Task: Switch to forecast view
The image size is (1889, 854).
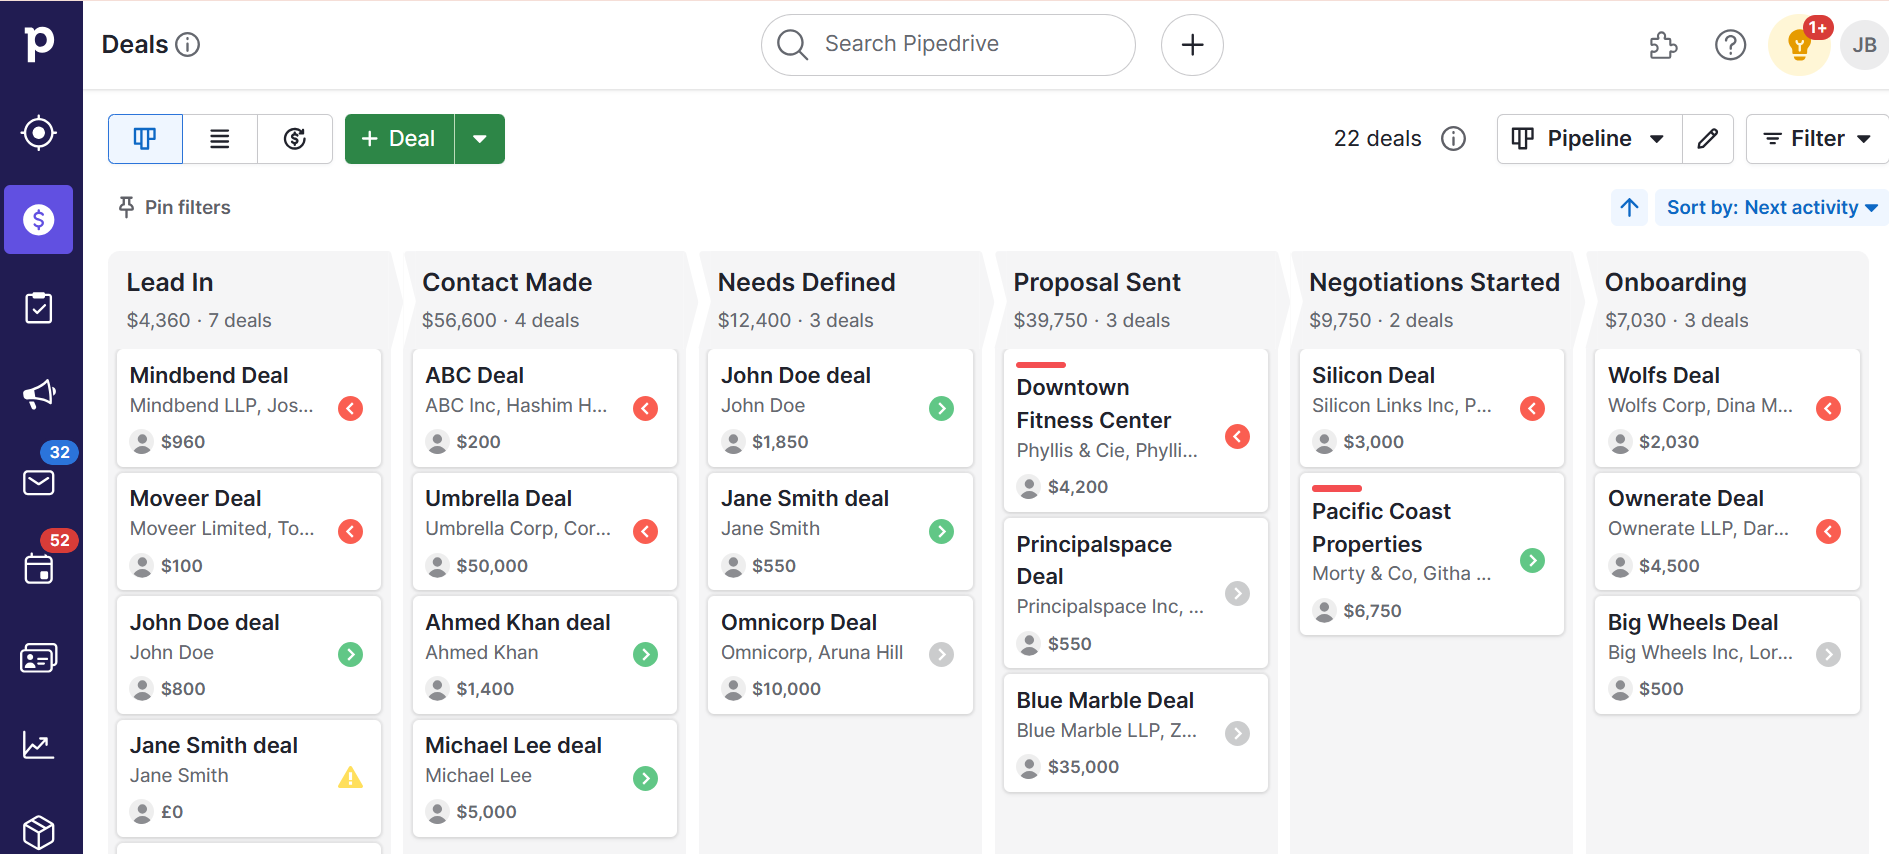Action: 295,138
